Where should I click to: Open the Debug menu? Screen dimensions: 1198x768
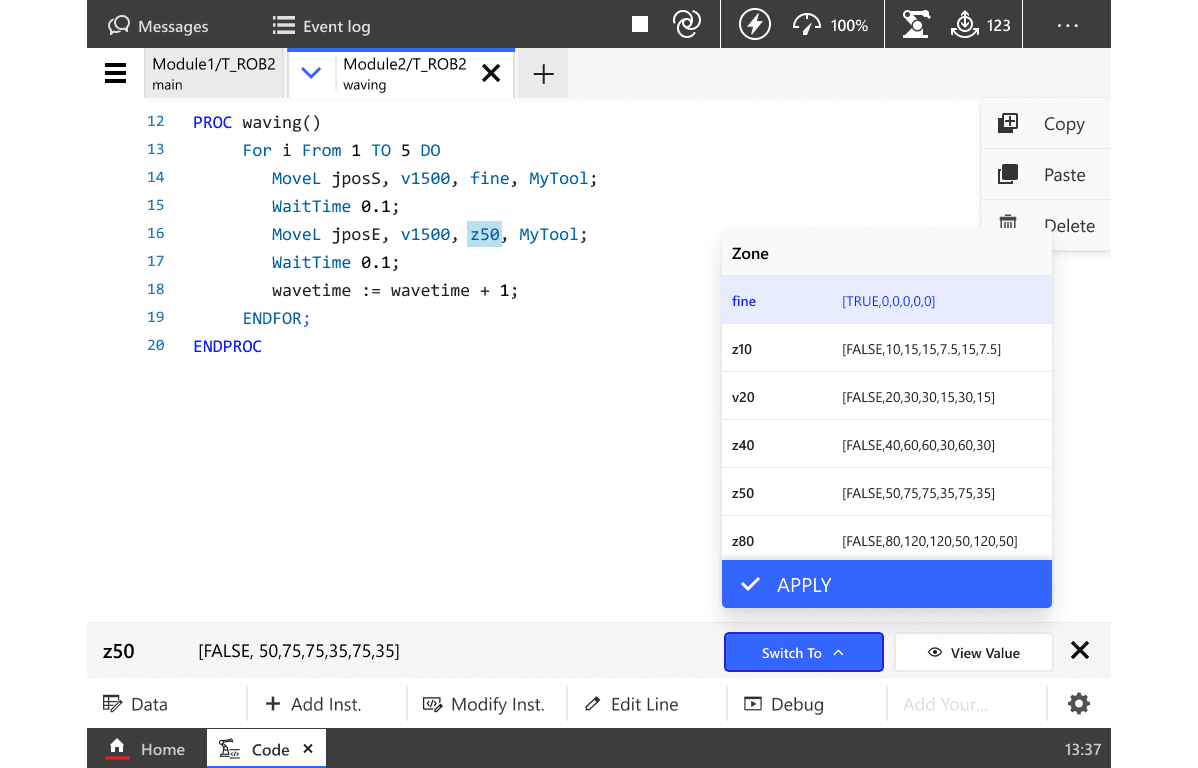click(x=784, y=704)
